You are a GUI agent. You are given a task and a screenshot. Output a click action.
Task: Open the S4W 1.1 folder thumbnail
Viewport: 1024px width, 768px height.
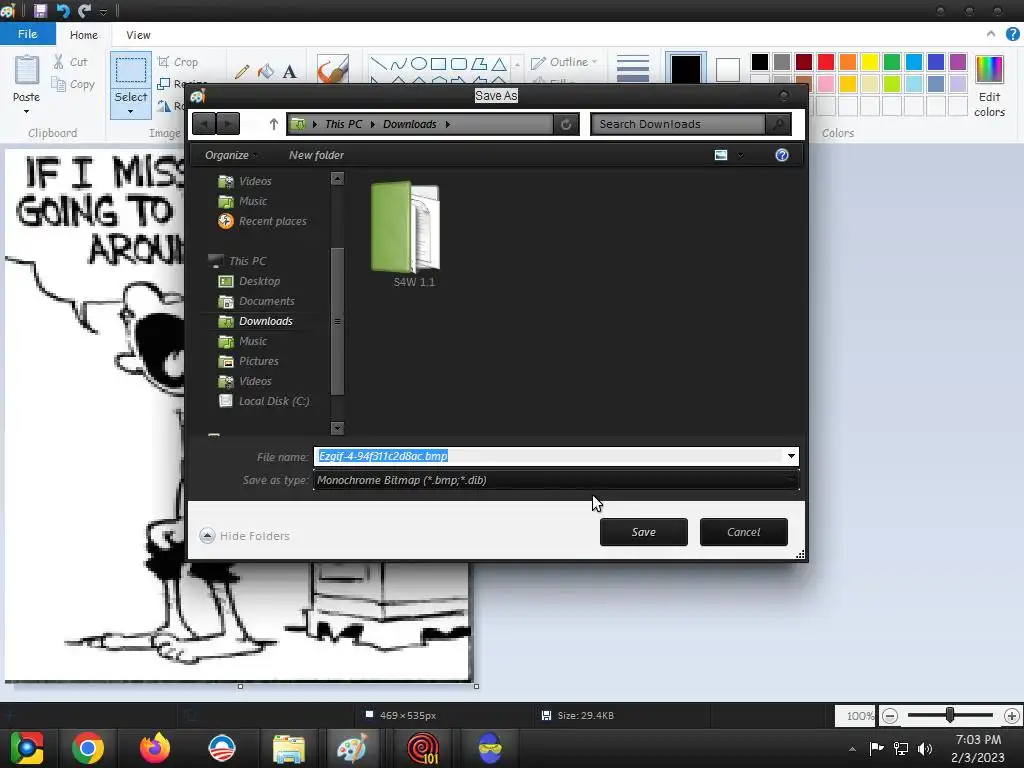[406, 233]
